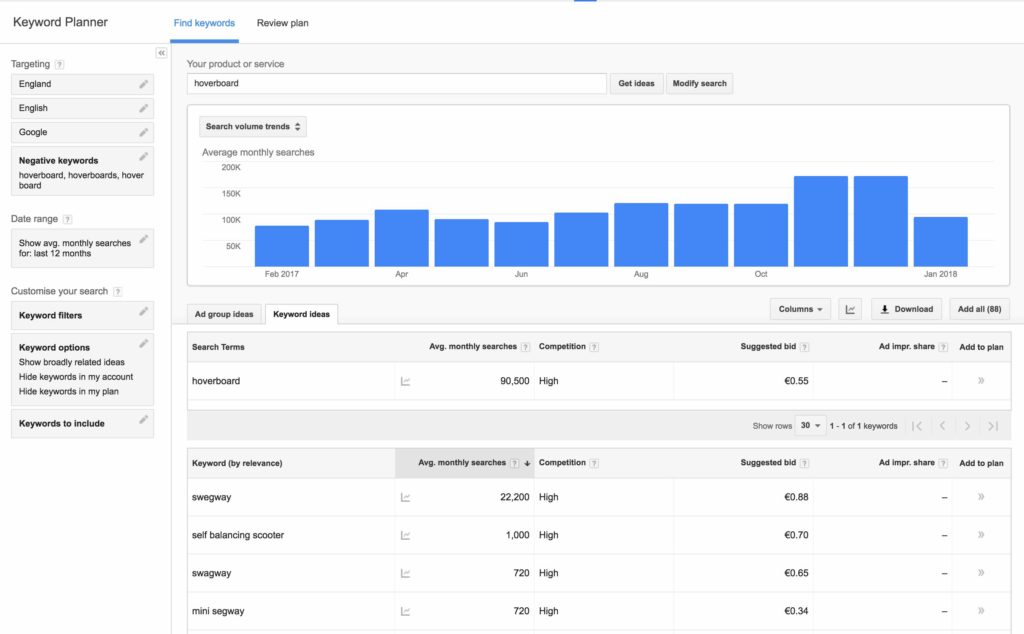Open Date range help question mark
Image resolution: width=1024 pixels, height=634 pixels.
click(x=67, y=219)
